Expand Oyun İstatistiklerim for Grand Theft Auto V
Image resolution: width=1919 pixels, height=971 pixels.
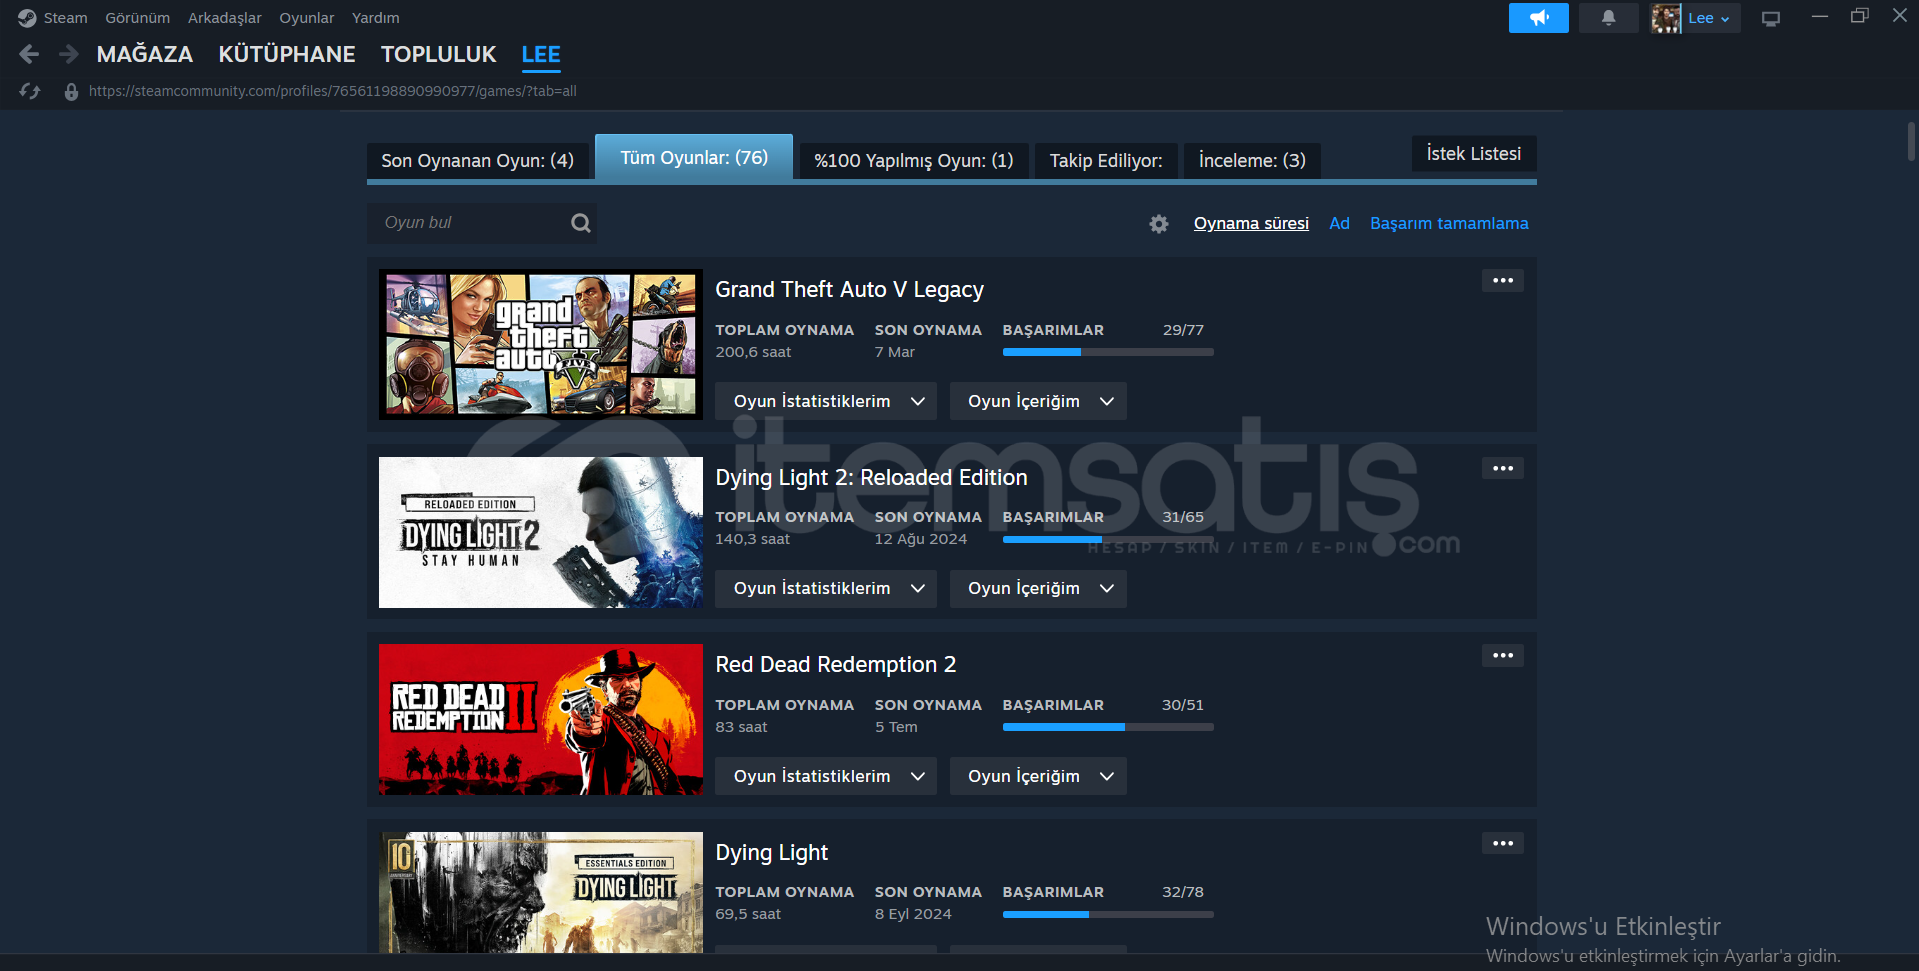click(x=826, y=401)
